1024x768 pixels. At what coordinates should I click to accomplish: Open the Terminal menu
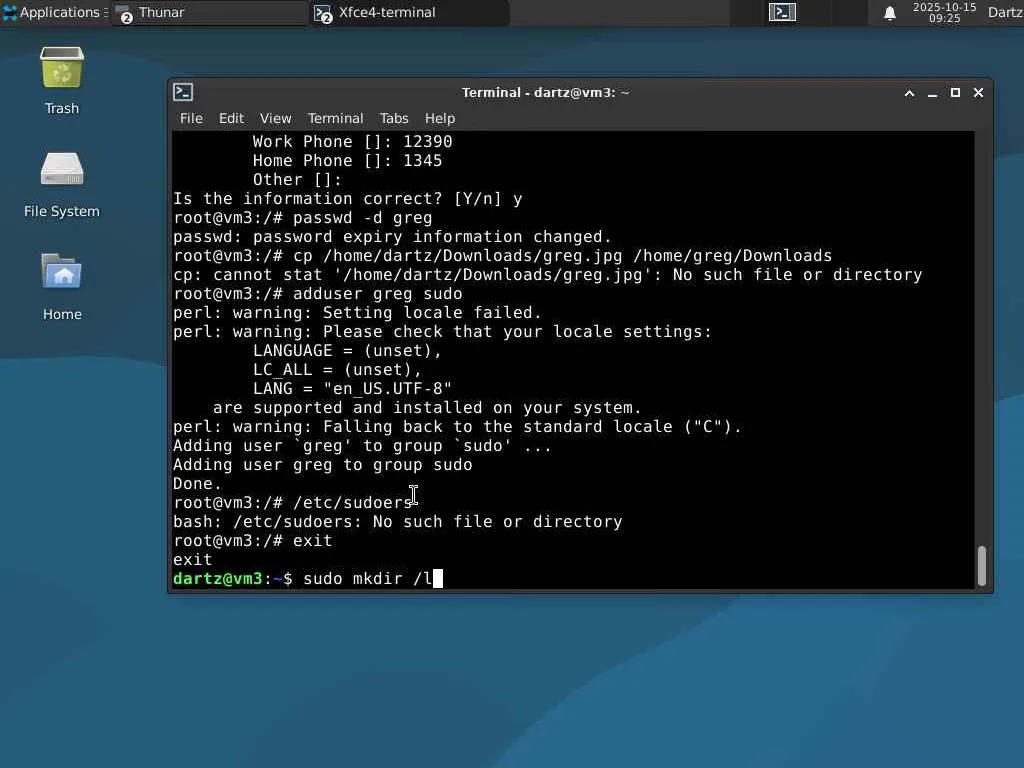point(336,118)
